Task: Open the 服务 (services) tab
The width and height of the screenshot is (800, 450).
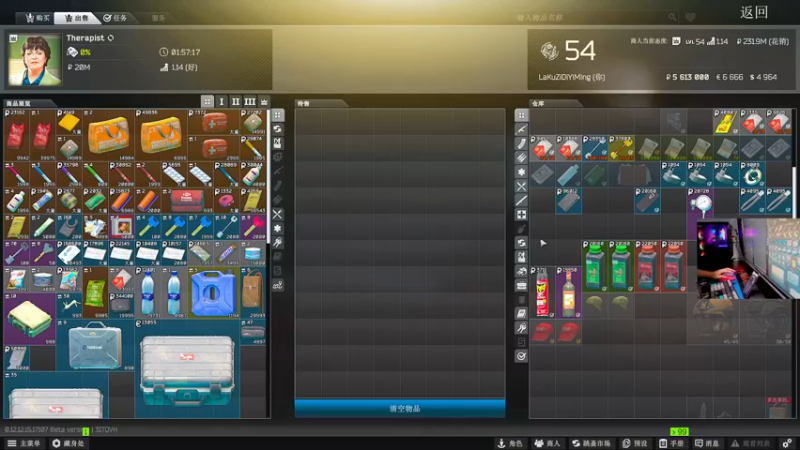Action: coord(158,18)
